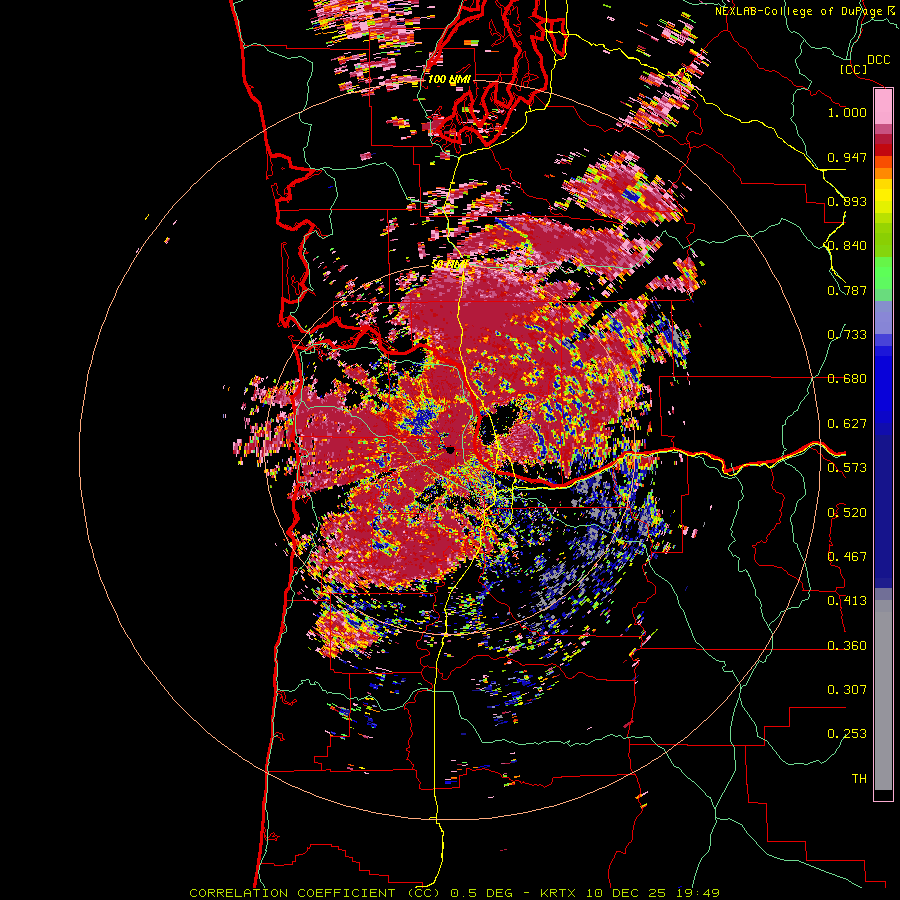The width and height of the screenshot is (900, 900).
Task: Click the black KRTX radar site dot
Action: click(451, 449)
